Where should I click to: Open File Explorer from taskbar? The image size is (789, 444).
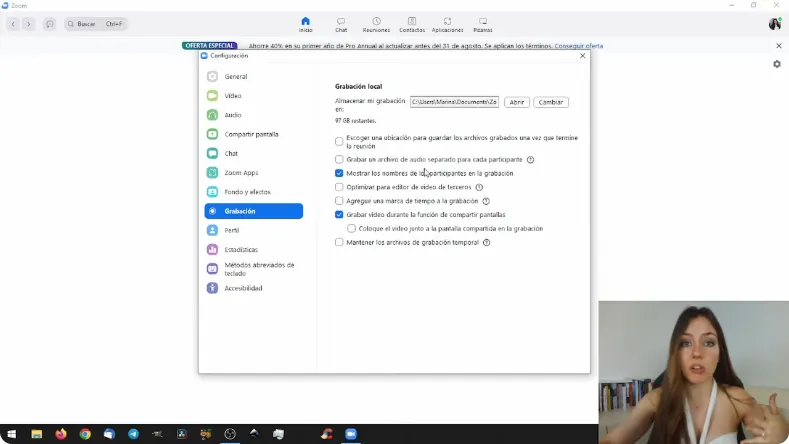[x=37, y=434]
